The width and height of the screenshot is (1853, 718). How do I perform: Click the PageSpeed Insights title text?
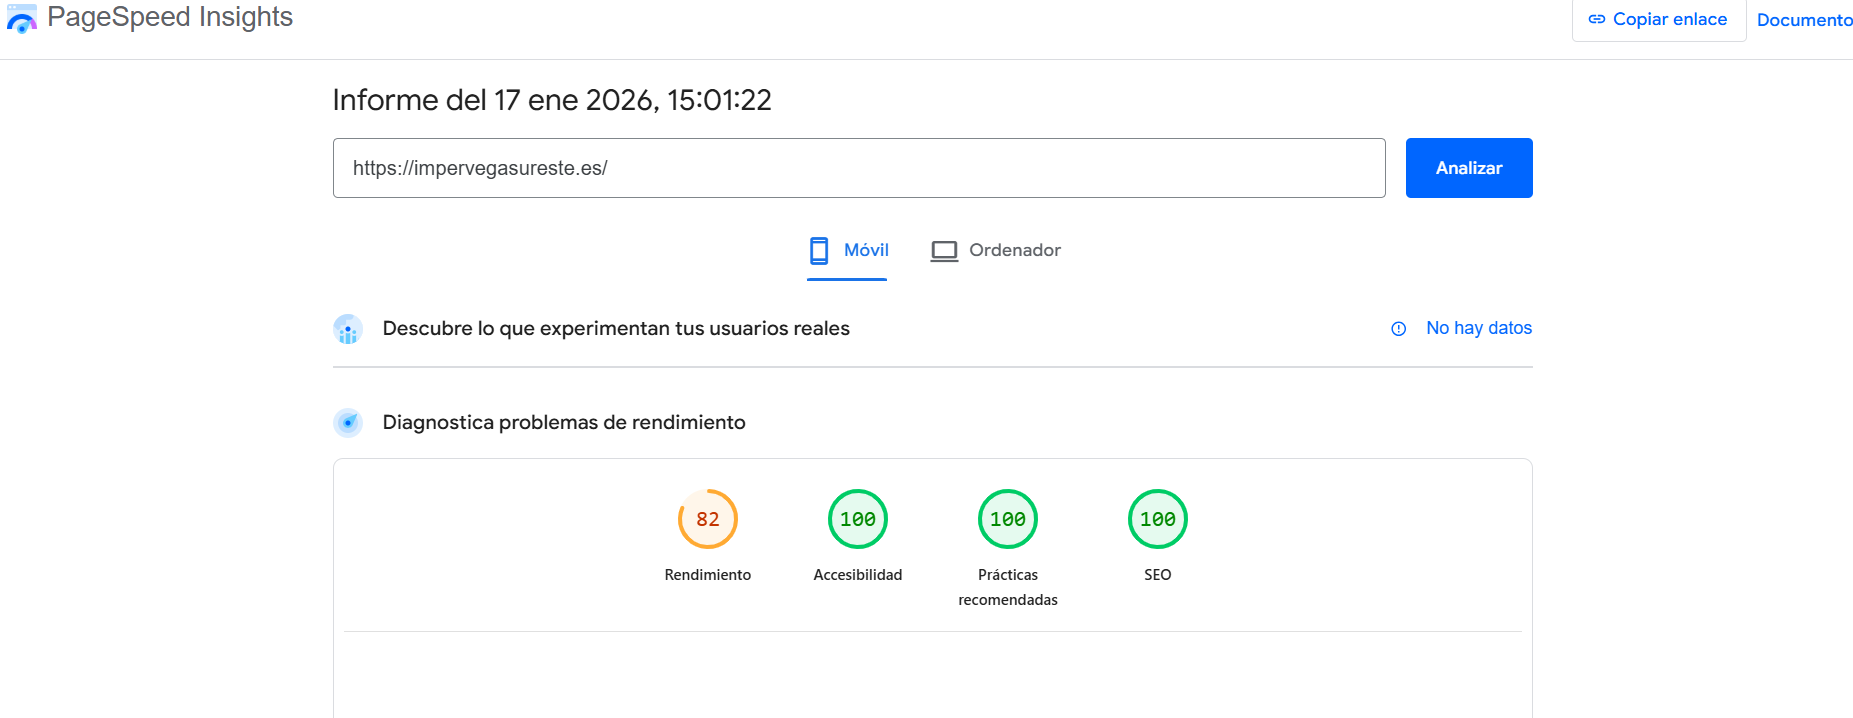(x=170, y=17)
